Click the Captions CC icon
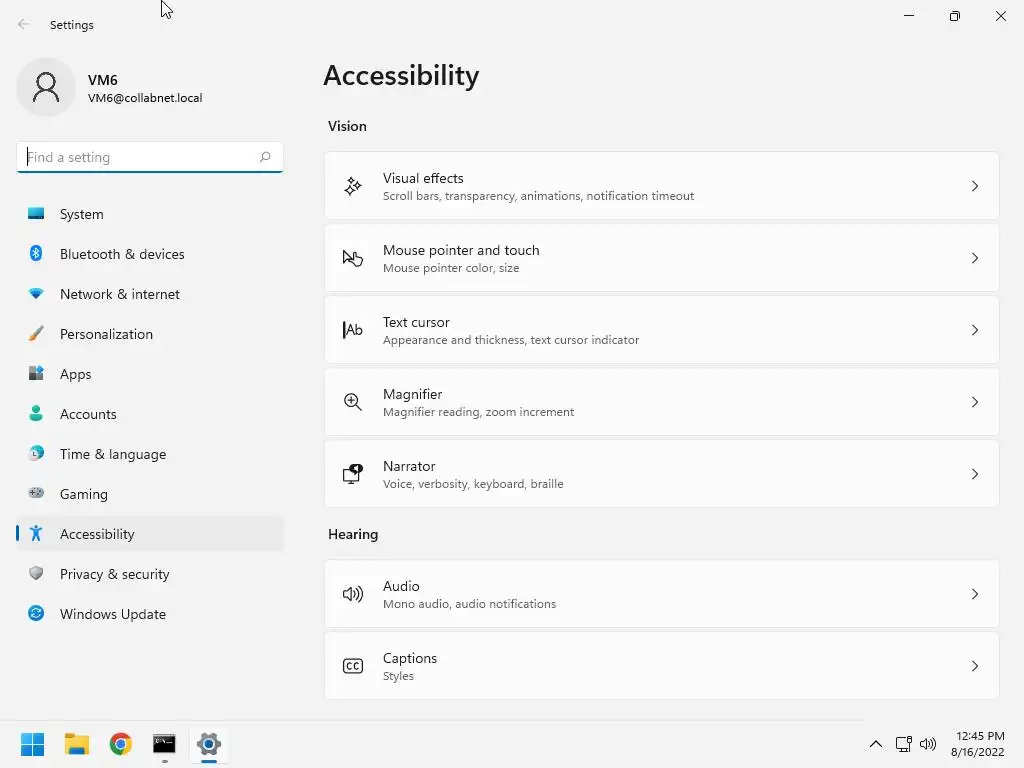The width and height of the screenshot is (1024, 768). (x=353, y=666)
